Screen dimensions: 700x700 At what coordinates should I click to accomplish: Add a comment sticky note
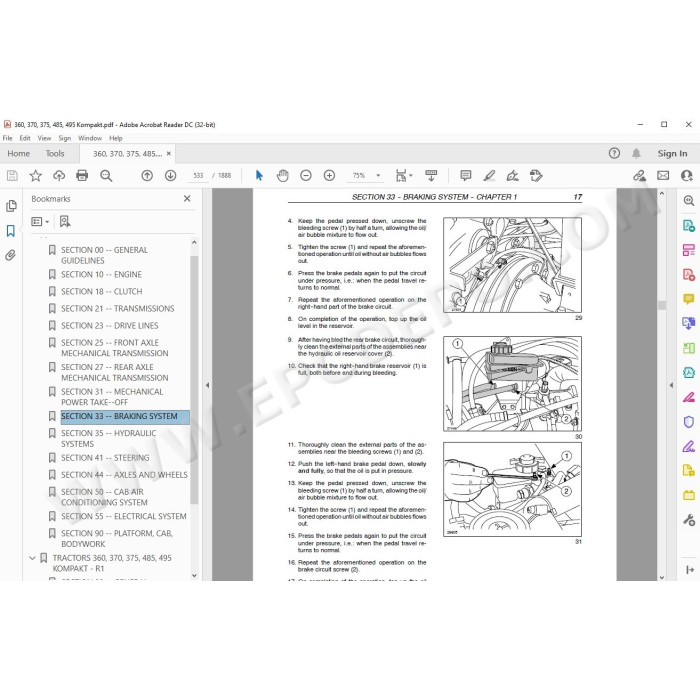466,175
